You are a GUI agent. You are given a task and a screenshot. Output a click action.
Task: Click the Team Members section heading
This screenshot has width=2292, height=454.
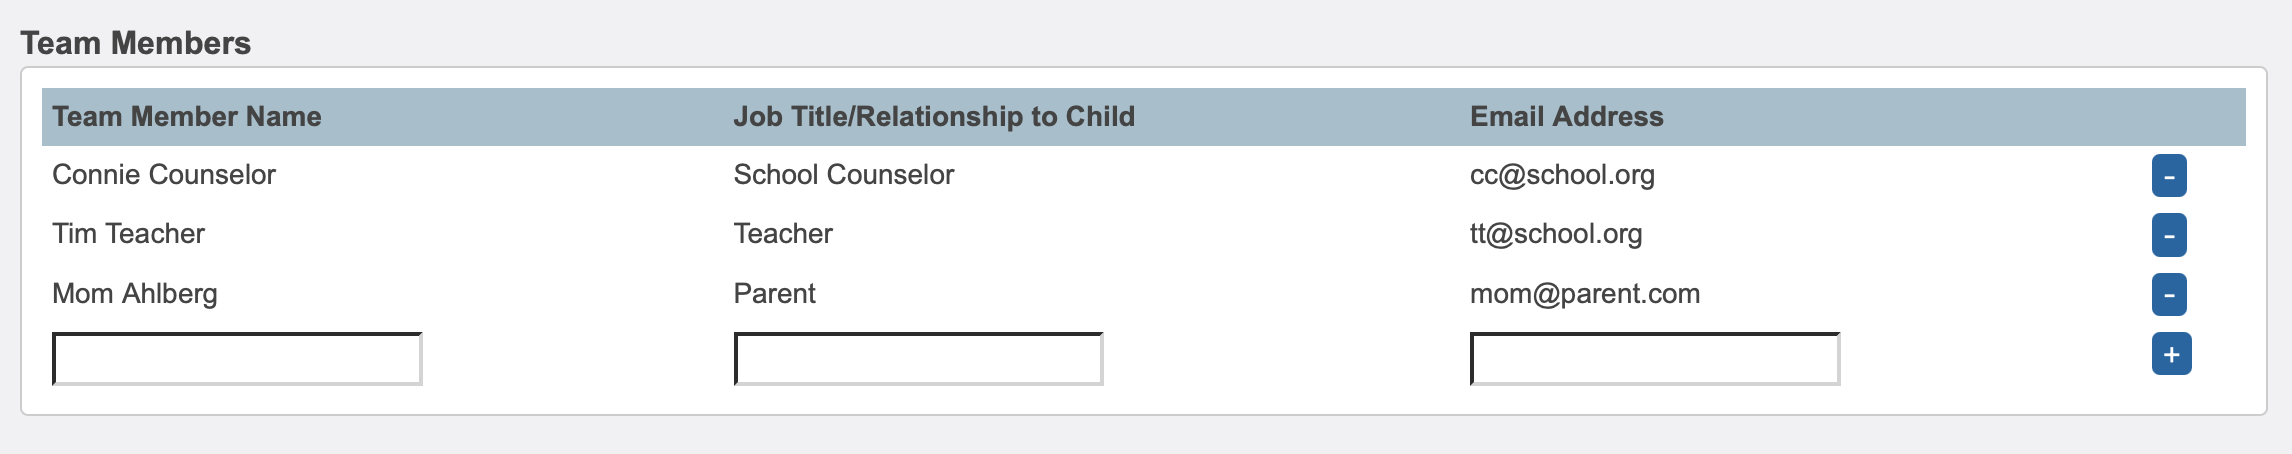click(136, 43)
